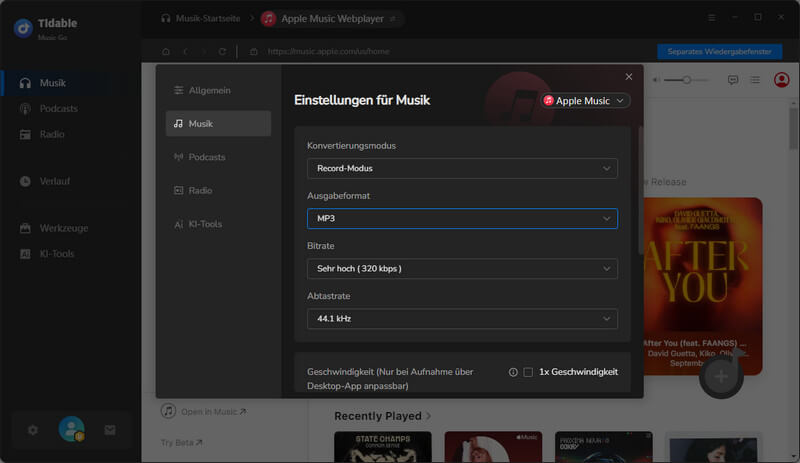Close the settings dialog with X

[x=629, y=77]
